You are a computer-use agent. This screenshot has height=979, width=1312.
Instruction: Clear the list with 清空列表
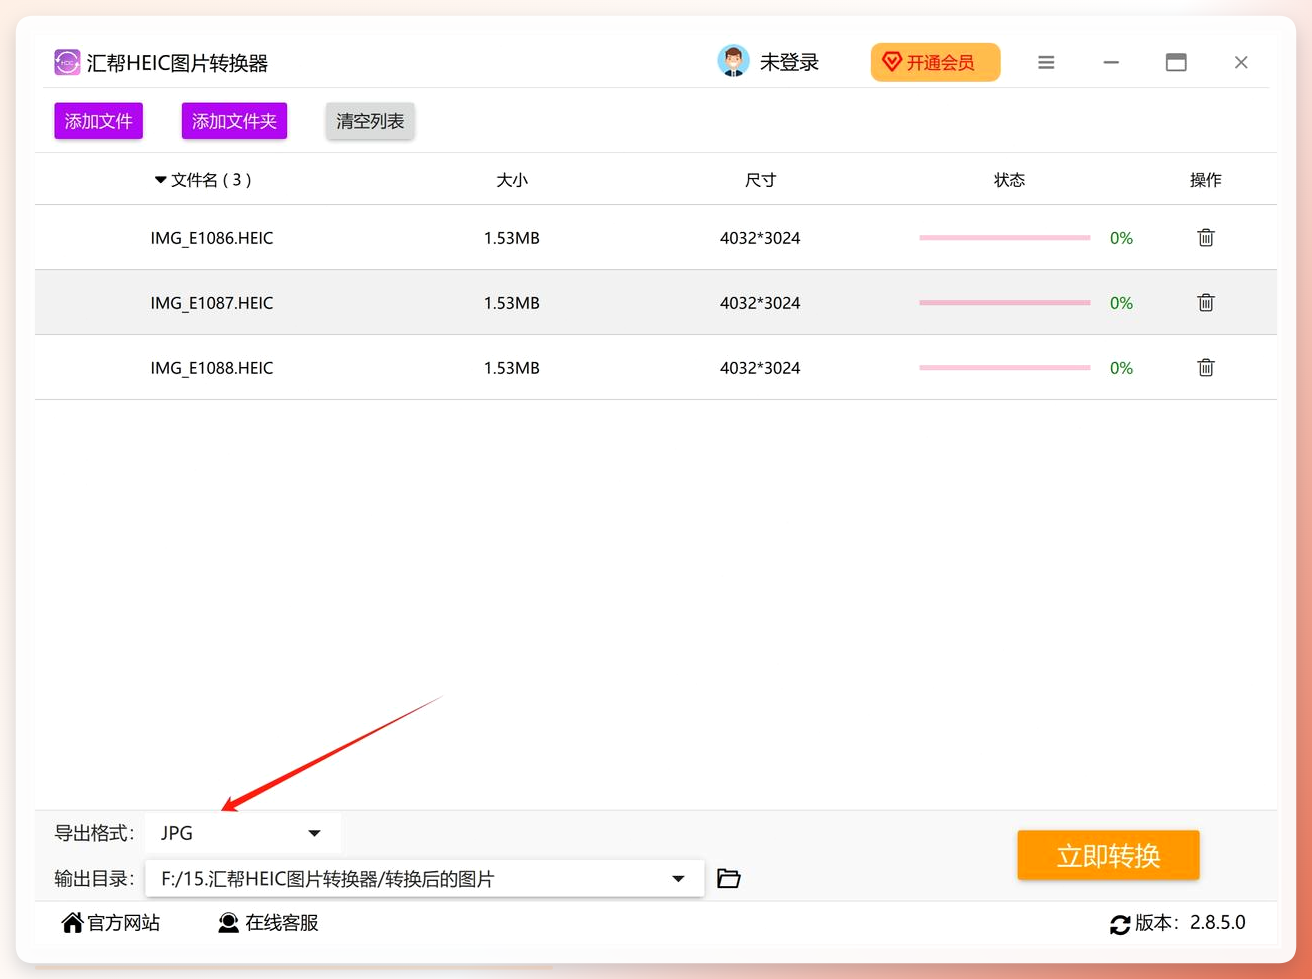pyautogui.click(x=370, y=121)
